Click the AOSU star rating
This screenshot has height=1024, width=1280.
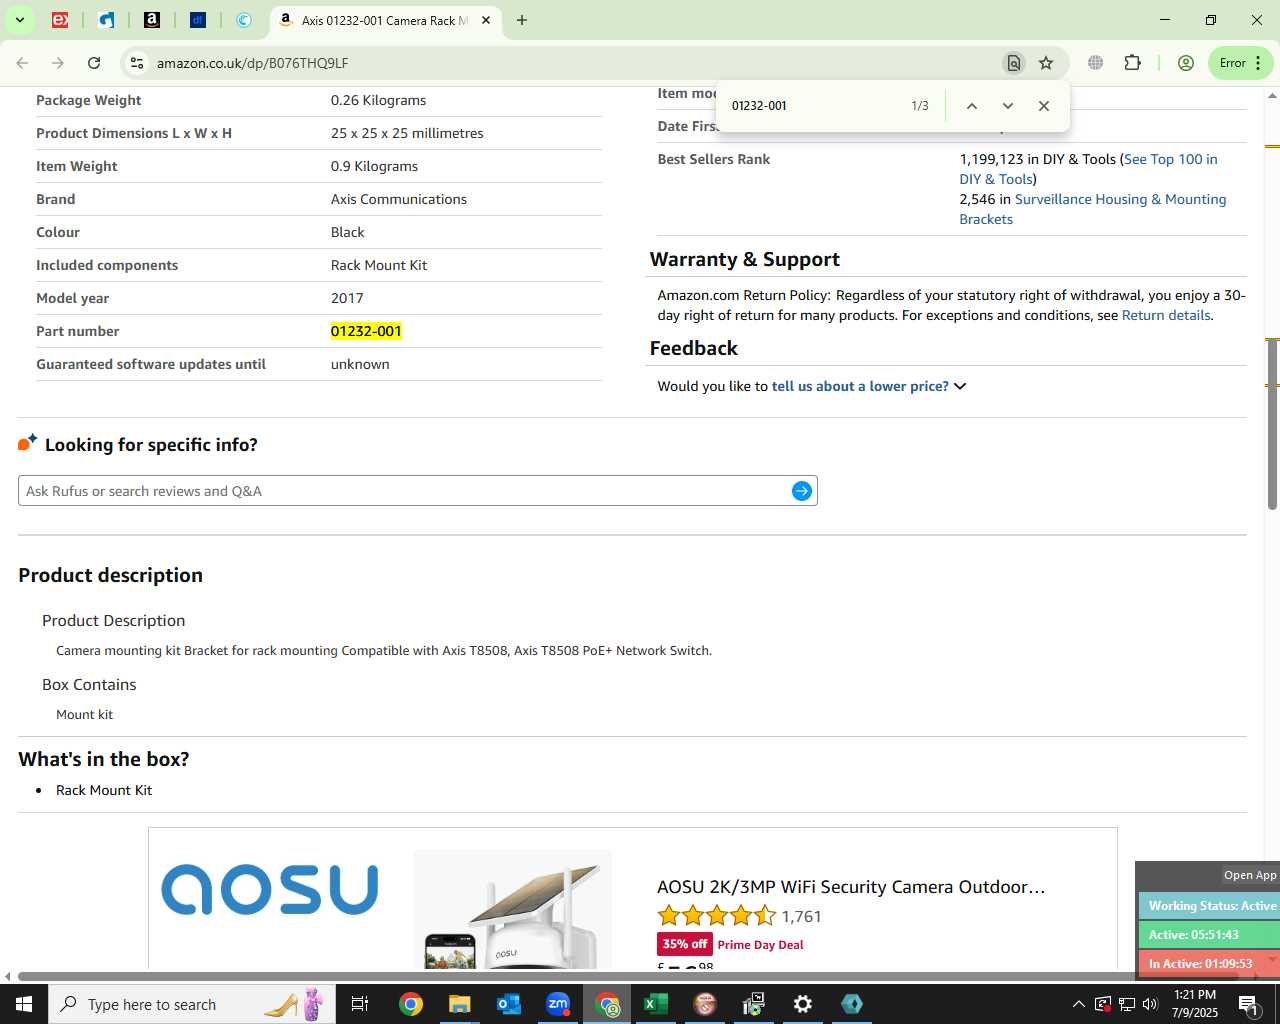point(716,916)
